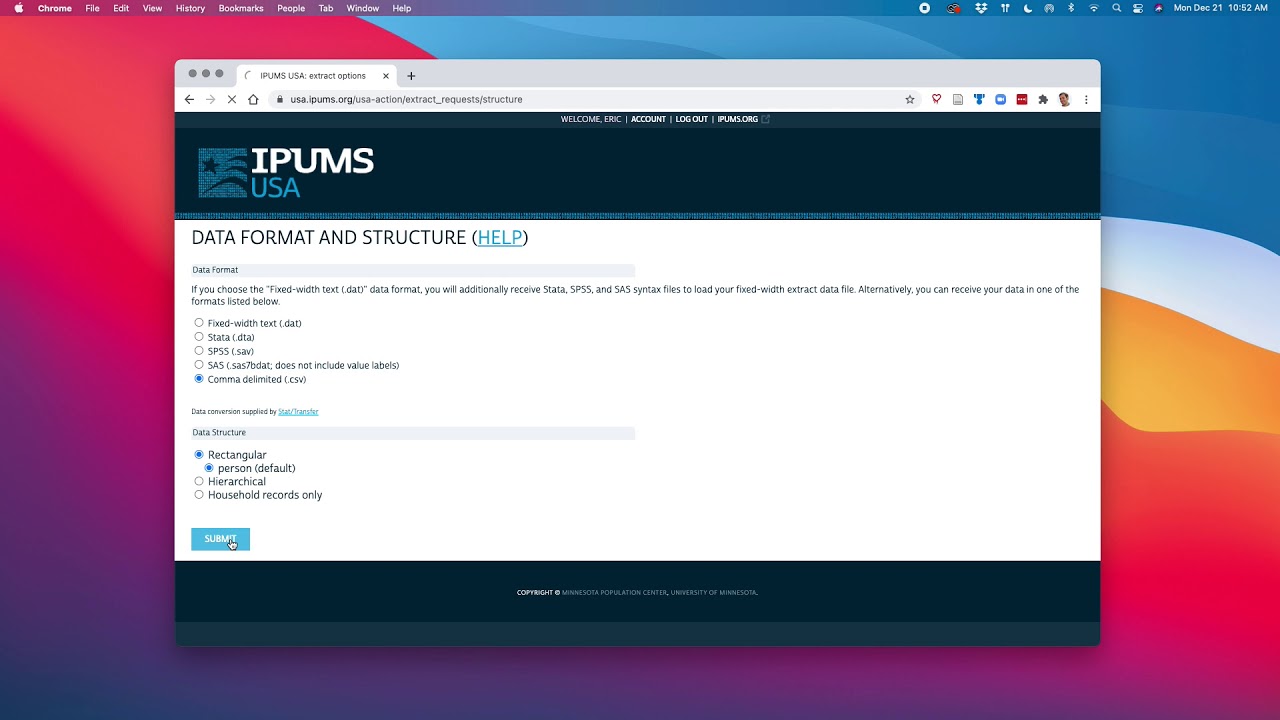The image size is (1280, 720).
Task: Open the red LastPass extension icon
Action: (x=1022, y=99)
